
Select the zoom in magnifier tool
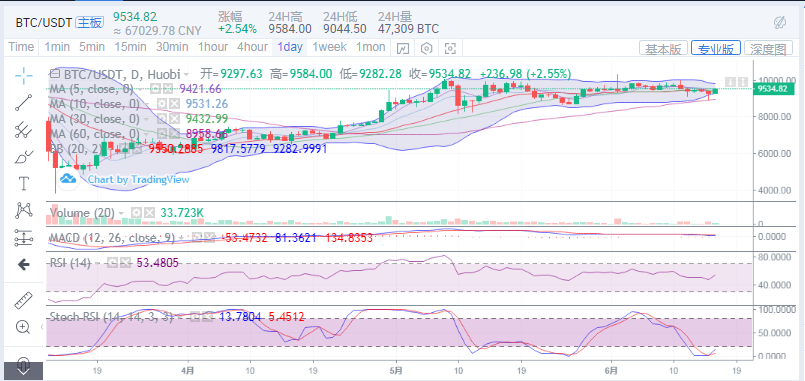coord(23,327)
